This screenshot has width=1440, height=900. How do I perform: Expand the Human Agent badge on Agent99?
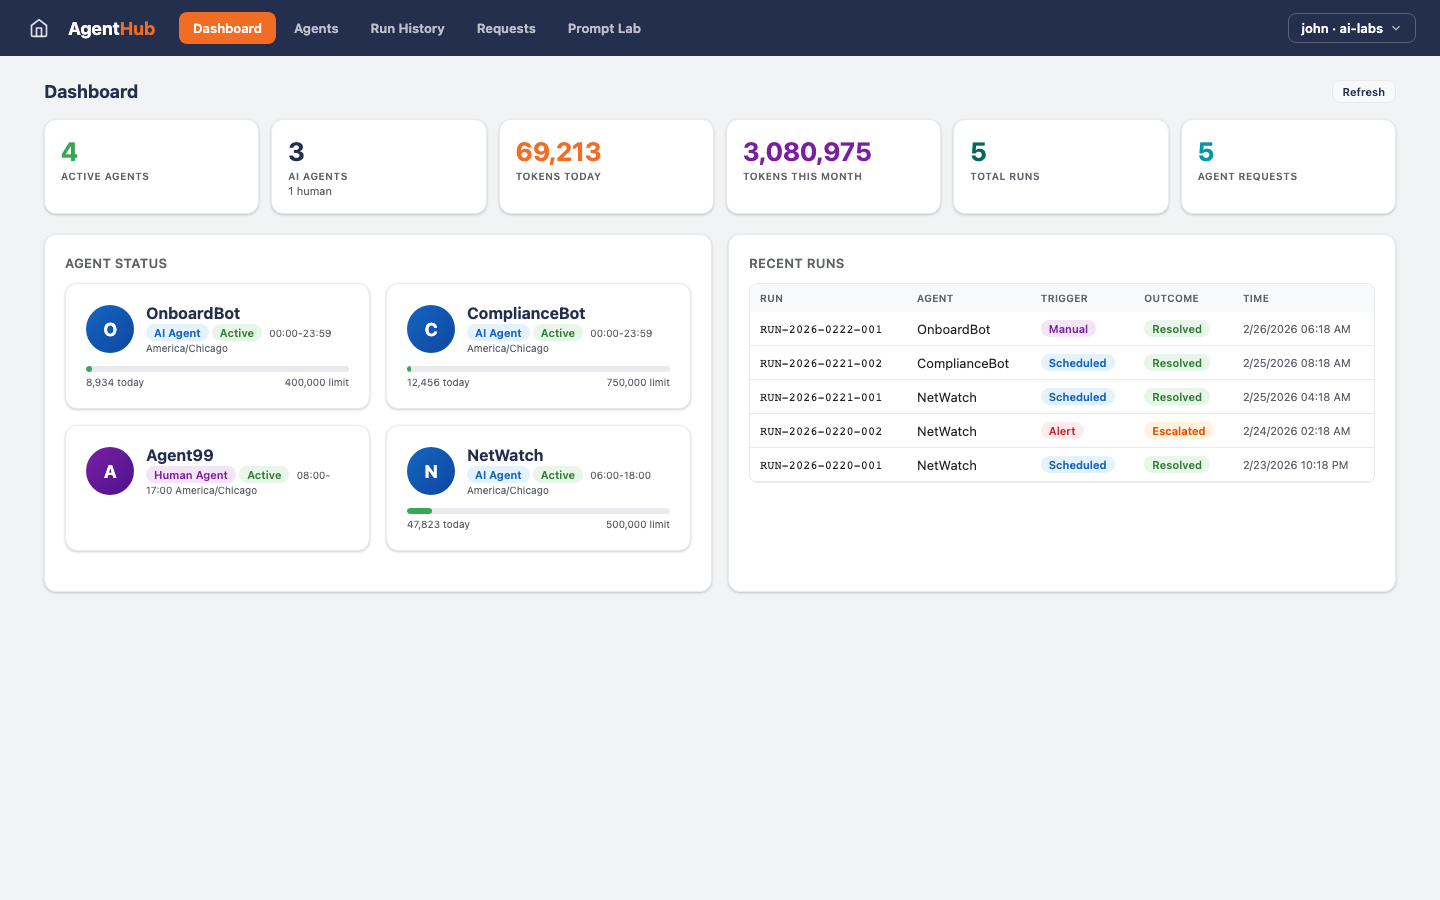tap(190, 474)
